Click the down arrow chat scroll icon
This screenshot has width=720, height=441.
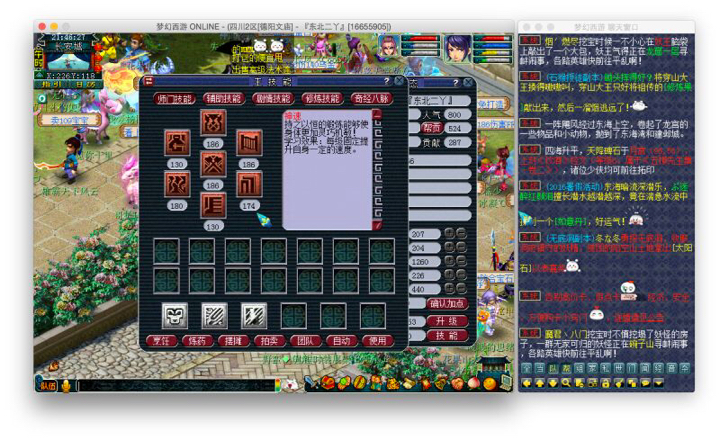[x=553, y=383]
